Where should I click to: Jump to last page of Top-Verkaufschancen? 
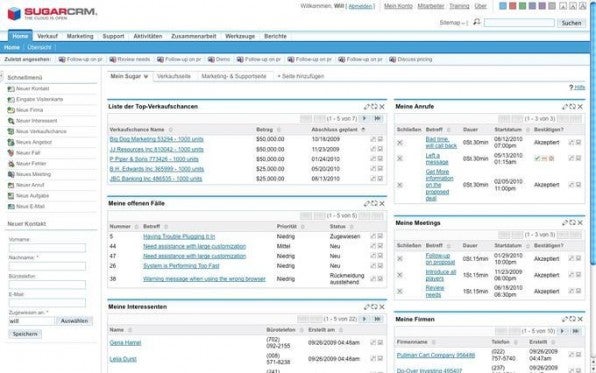pyautogui.click(x=377, y=119)
